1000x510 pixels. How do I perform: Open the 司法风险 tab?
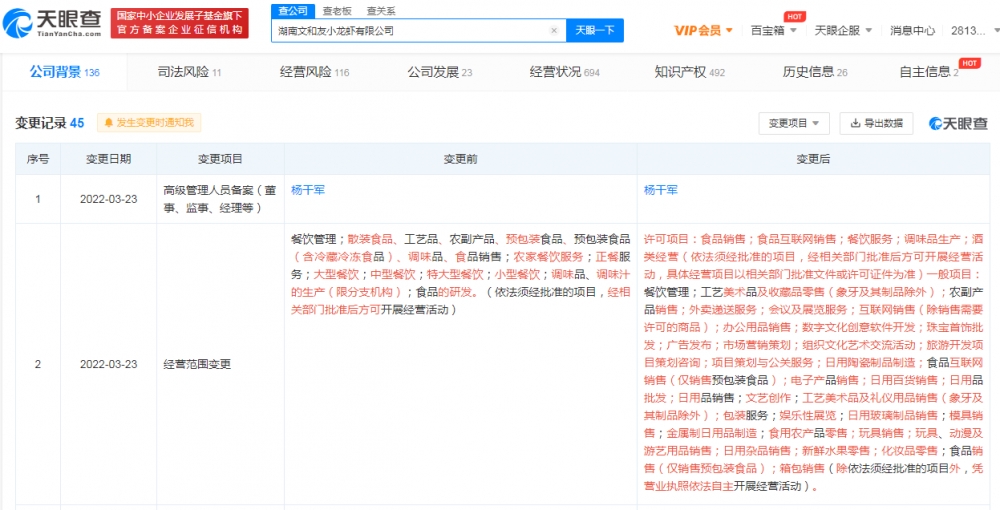coord(189,72)
